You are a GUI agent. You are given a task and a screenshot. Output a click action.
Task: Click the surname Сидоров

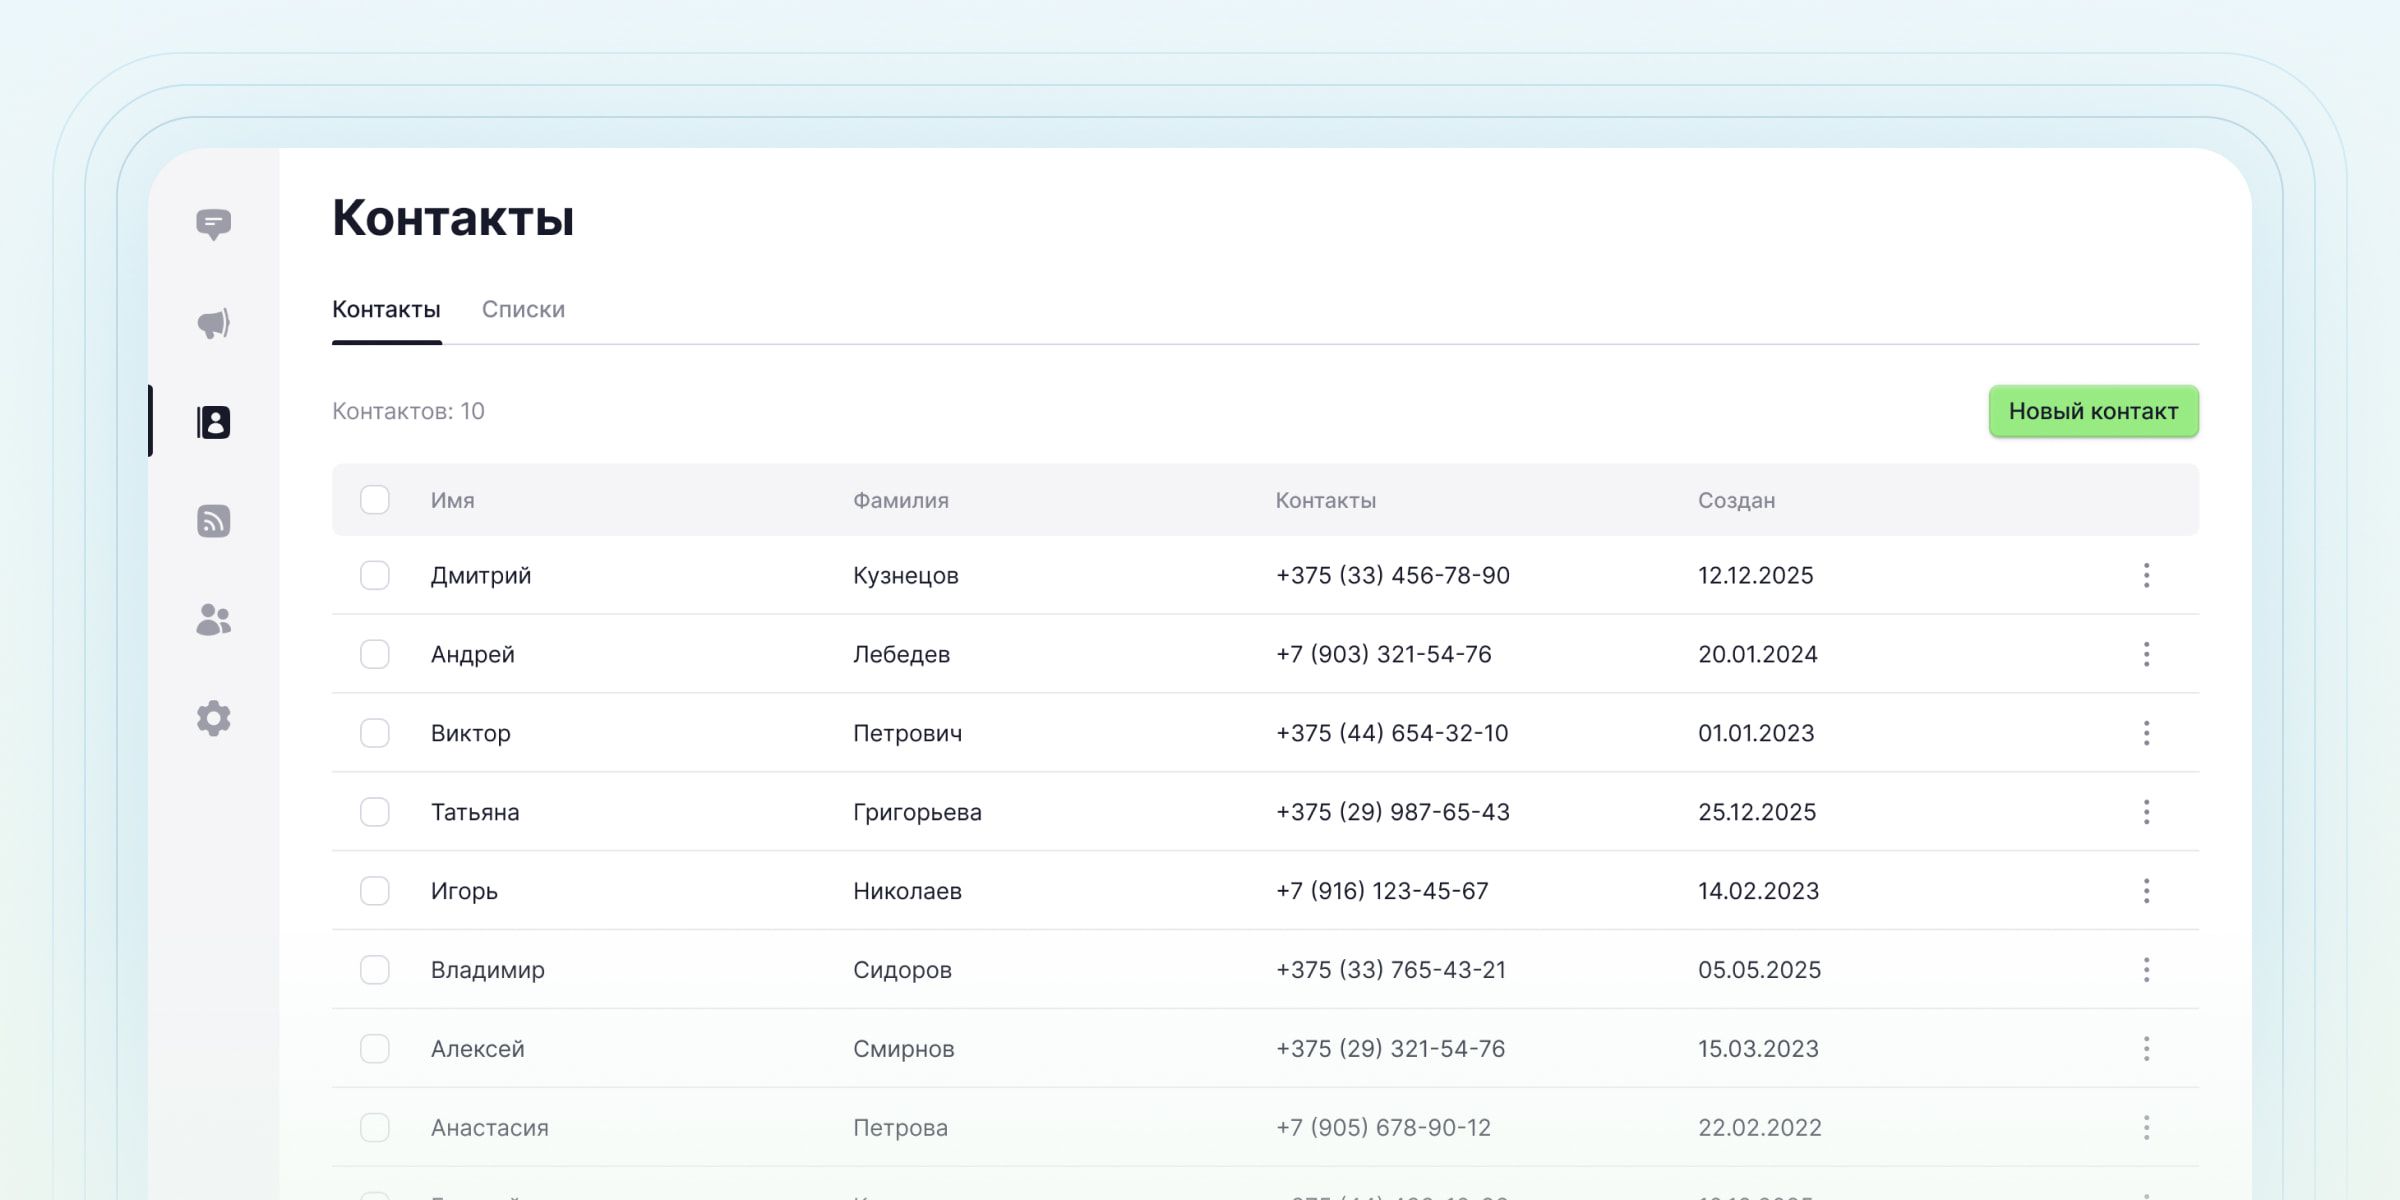pyautogui.click(x=902, y=970)
